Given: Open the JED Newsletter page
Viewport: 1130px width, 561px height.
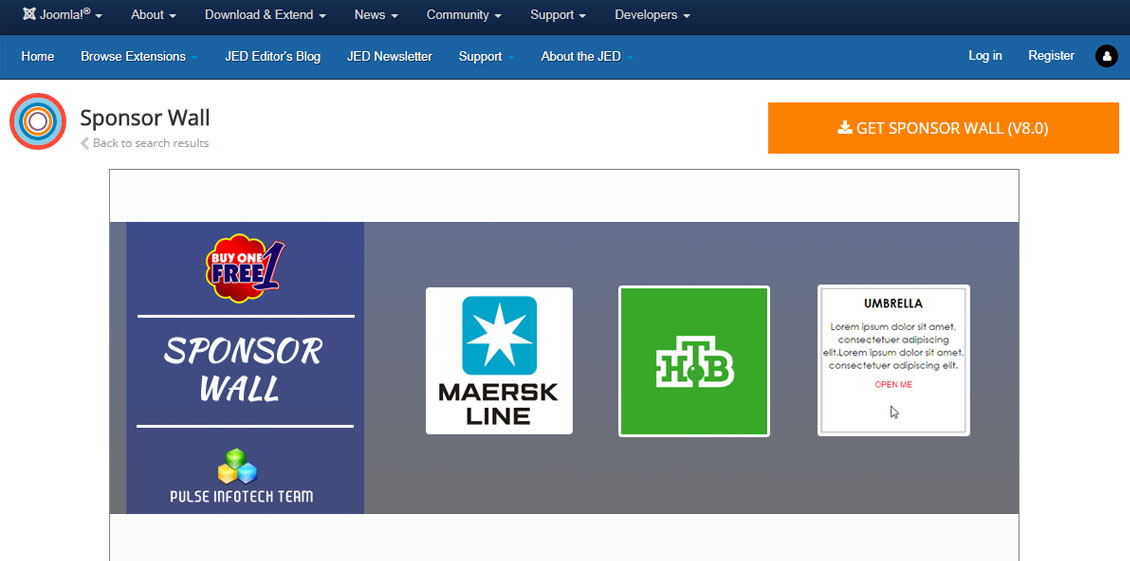Looking at the screenshot, I should tap(389, 56).
